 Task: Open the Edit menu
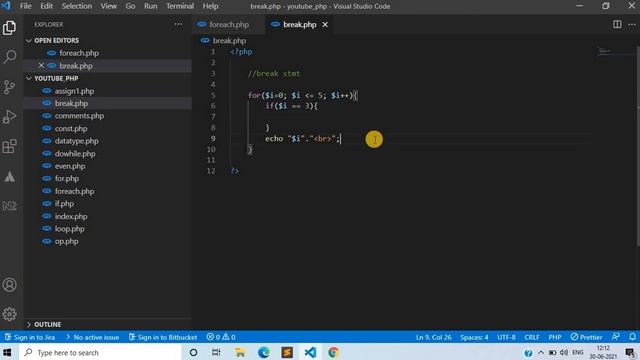pyautogui.click(x=47, y=6)
